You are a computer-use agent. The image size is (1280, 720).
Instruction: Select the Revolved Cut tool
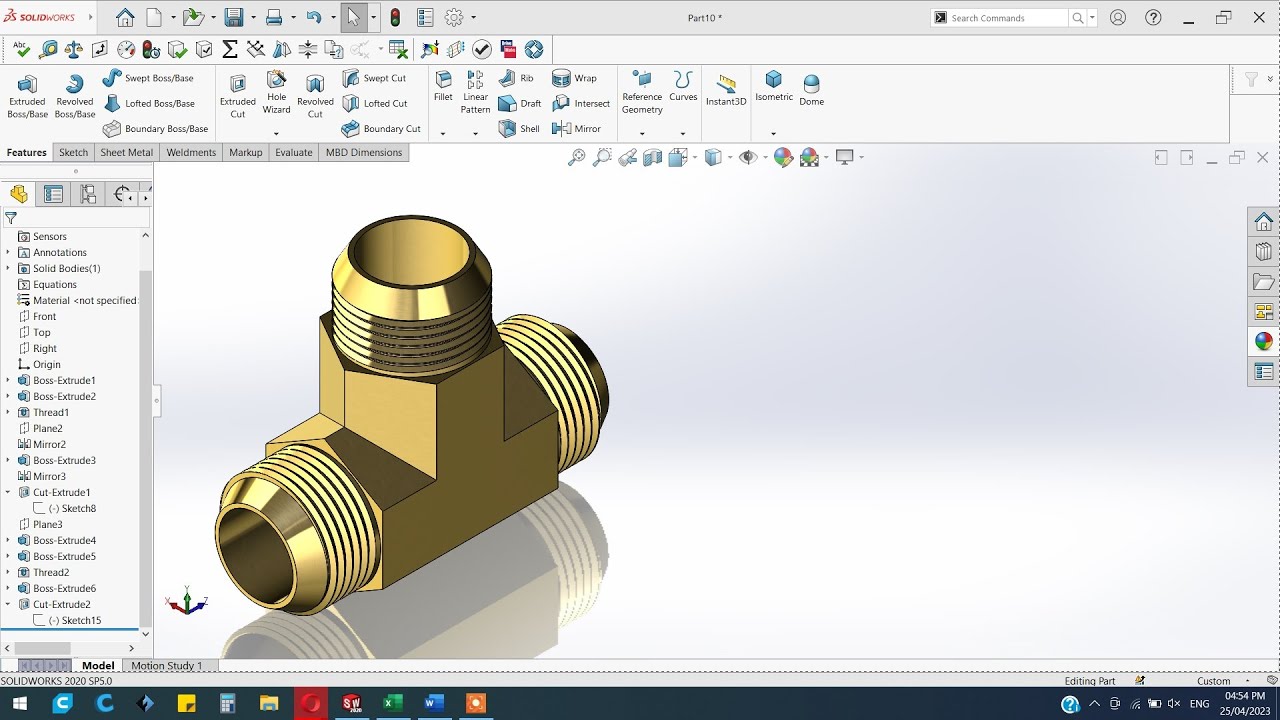coord(315,97)
